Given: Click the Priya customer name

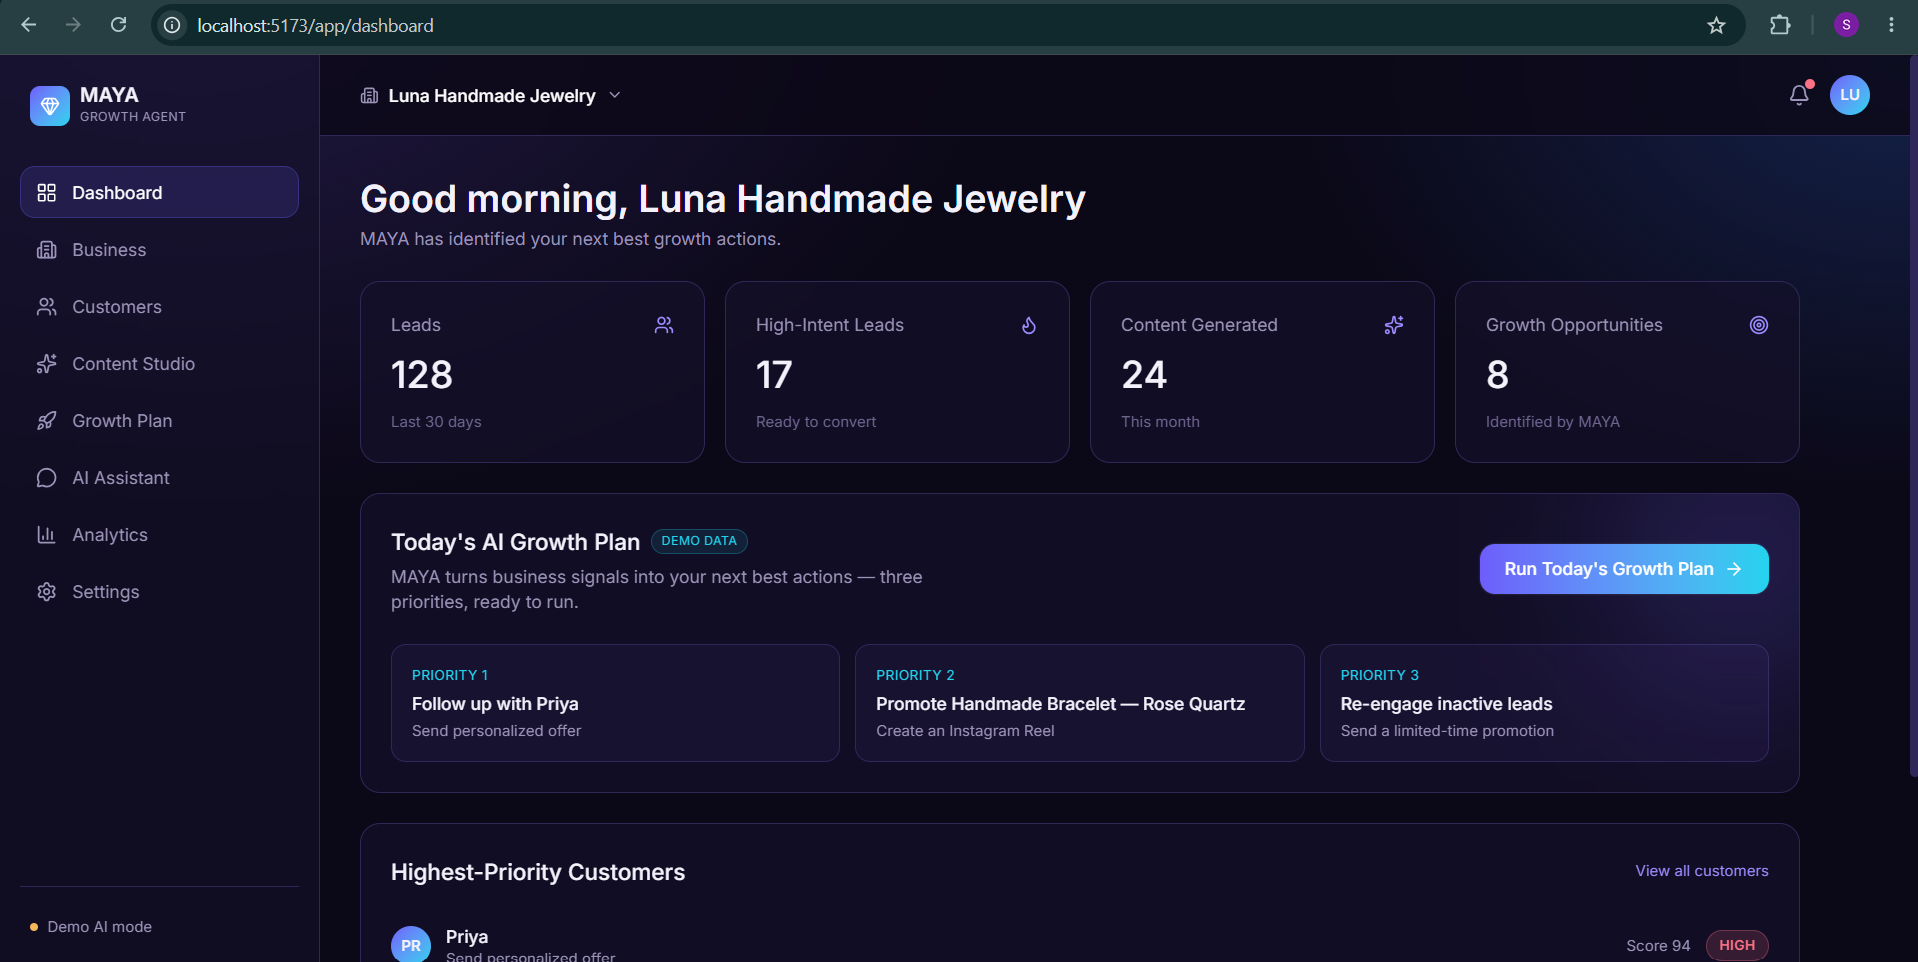Looking at the screenshot, I should point(467,937).
